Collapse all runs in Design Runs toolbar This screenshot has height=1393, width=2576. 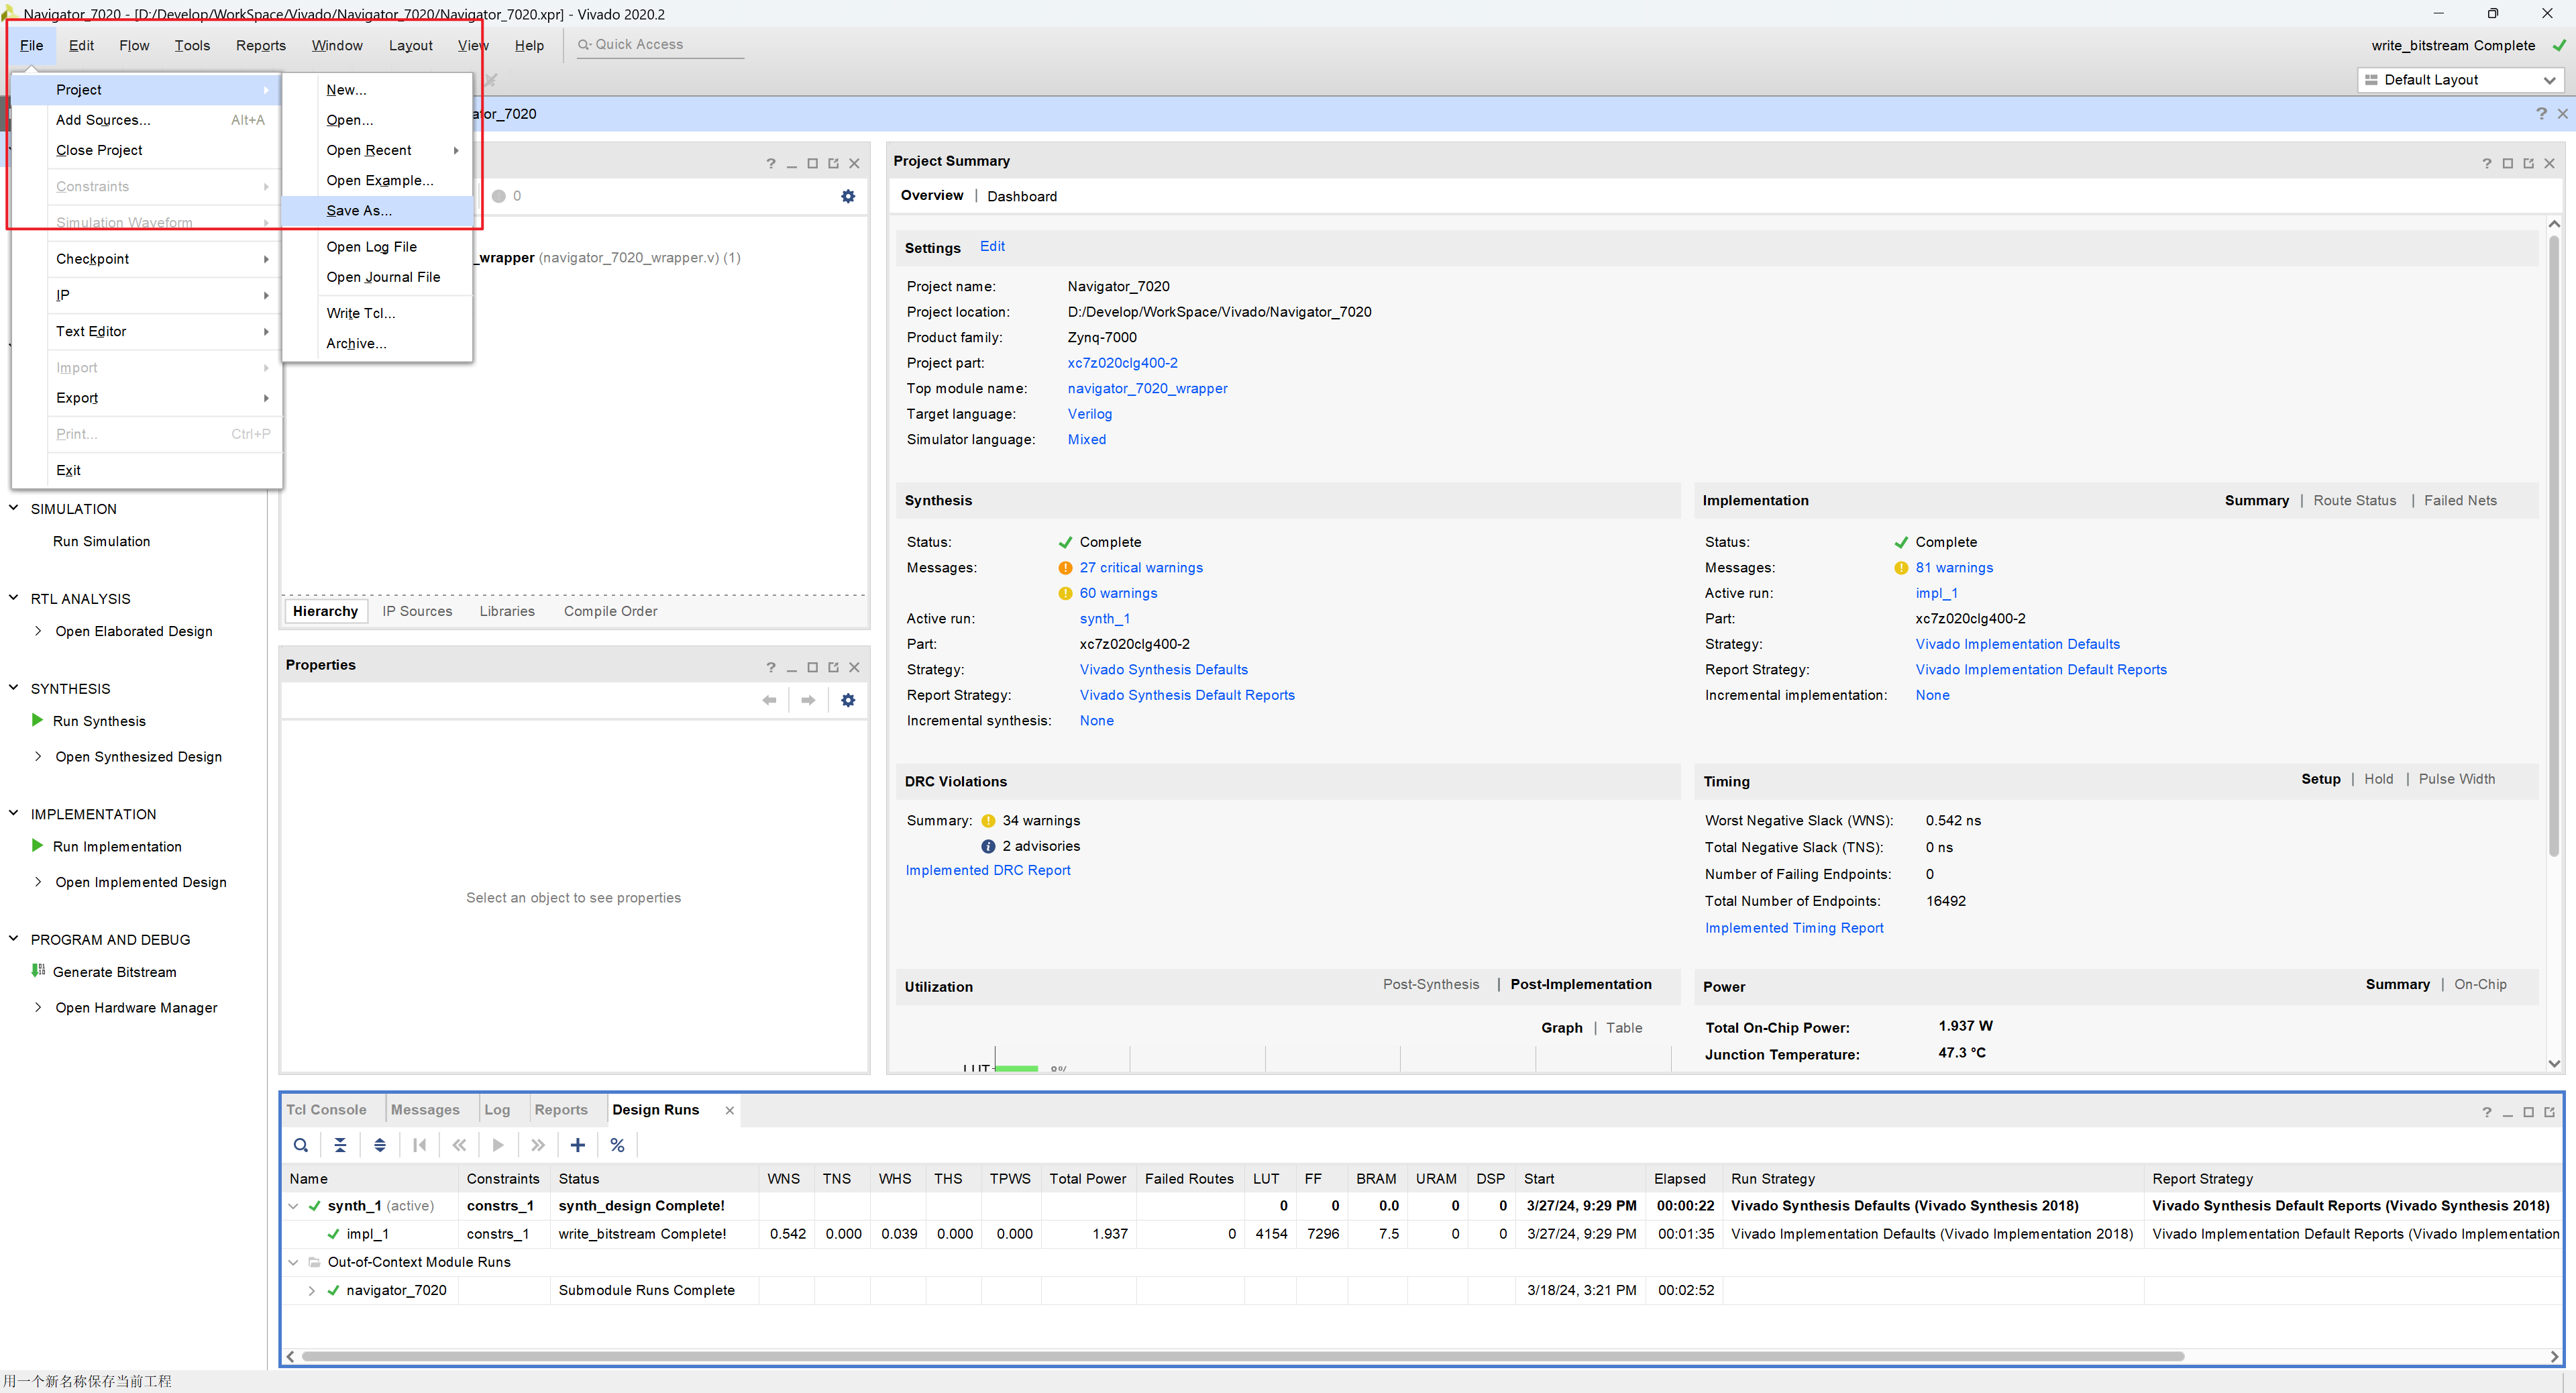coord(340,1145)
